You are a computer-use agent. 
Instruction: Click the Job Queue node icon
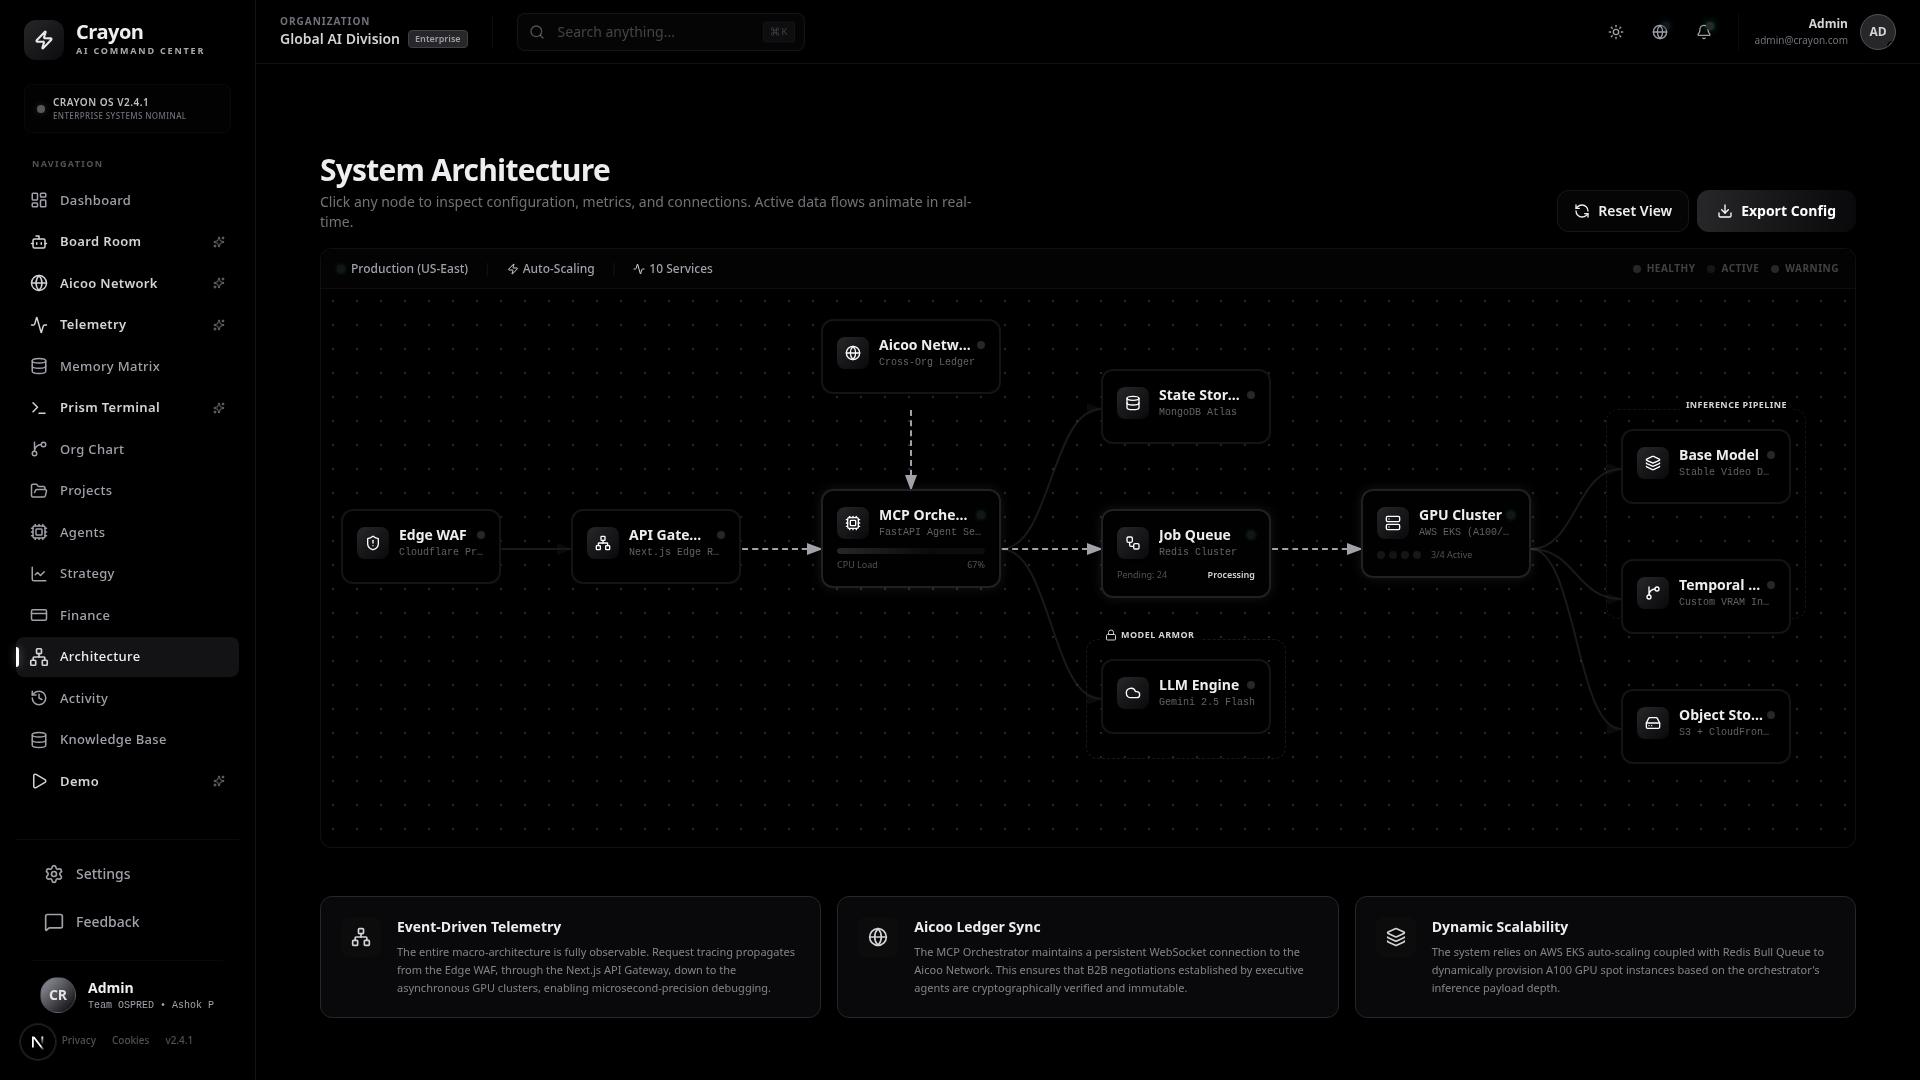pyautogui.click(x=1133, y=543)
